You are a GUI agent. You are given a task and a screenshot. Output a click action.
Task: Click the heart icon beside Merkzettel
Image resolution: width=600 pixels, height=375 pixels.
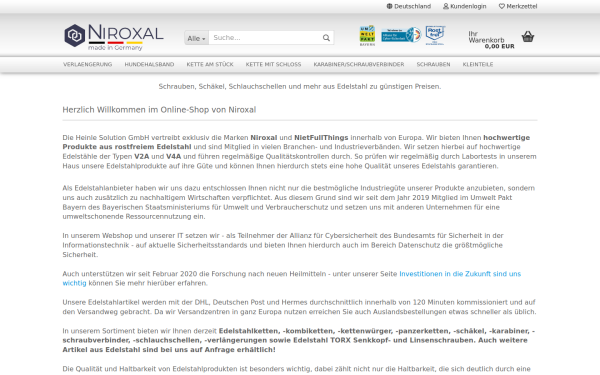502,6
